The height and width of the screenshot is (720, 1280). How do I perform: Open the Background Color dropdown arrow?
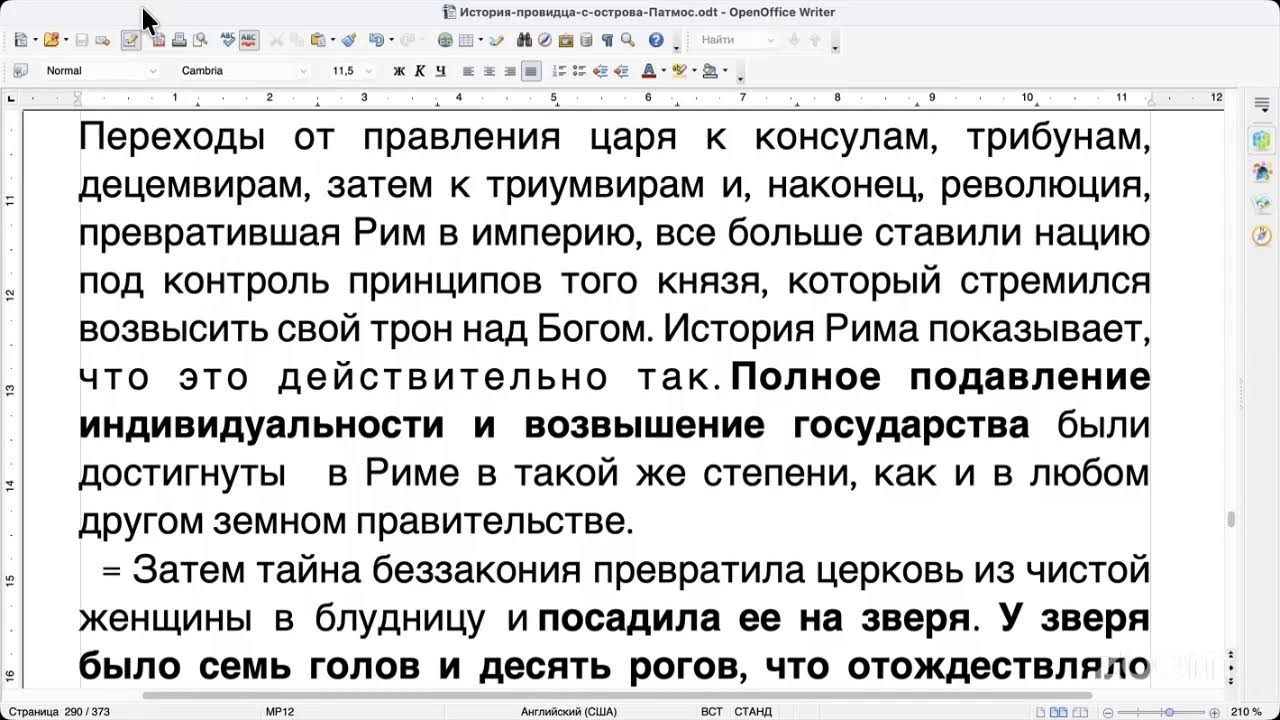(724, 71)
